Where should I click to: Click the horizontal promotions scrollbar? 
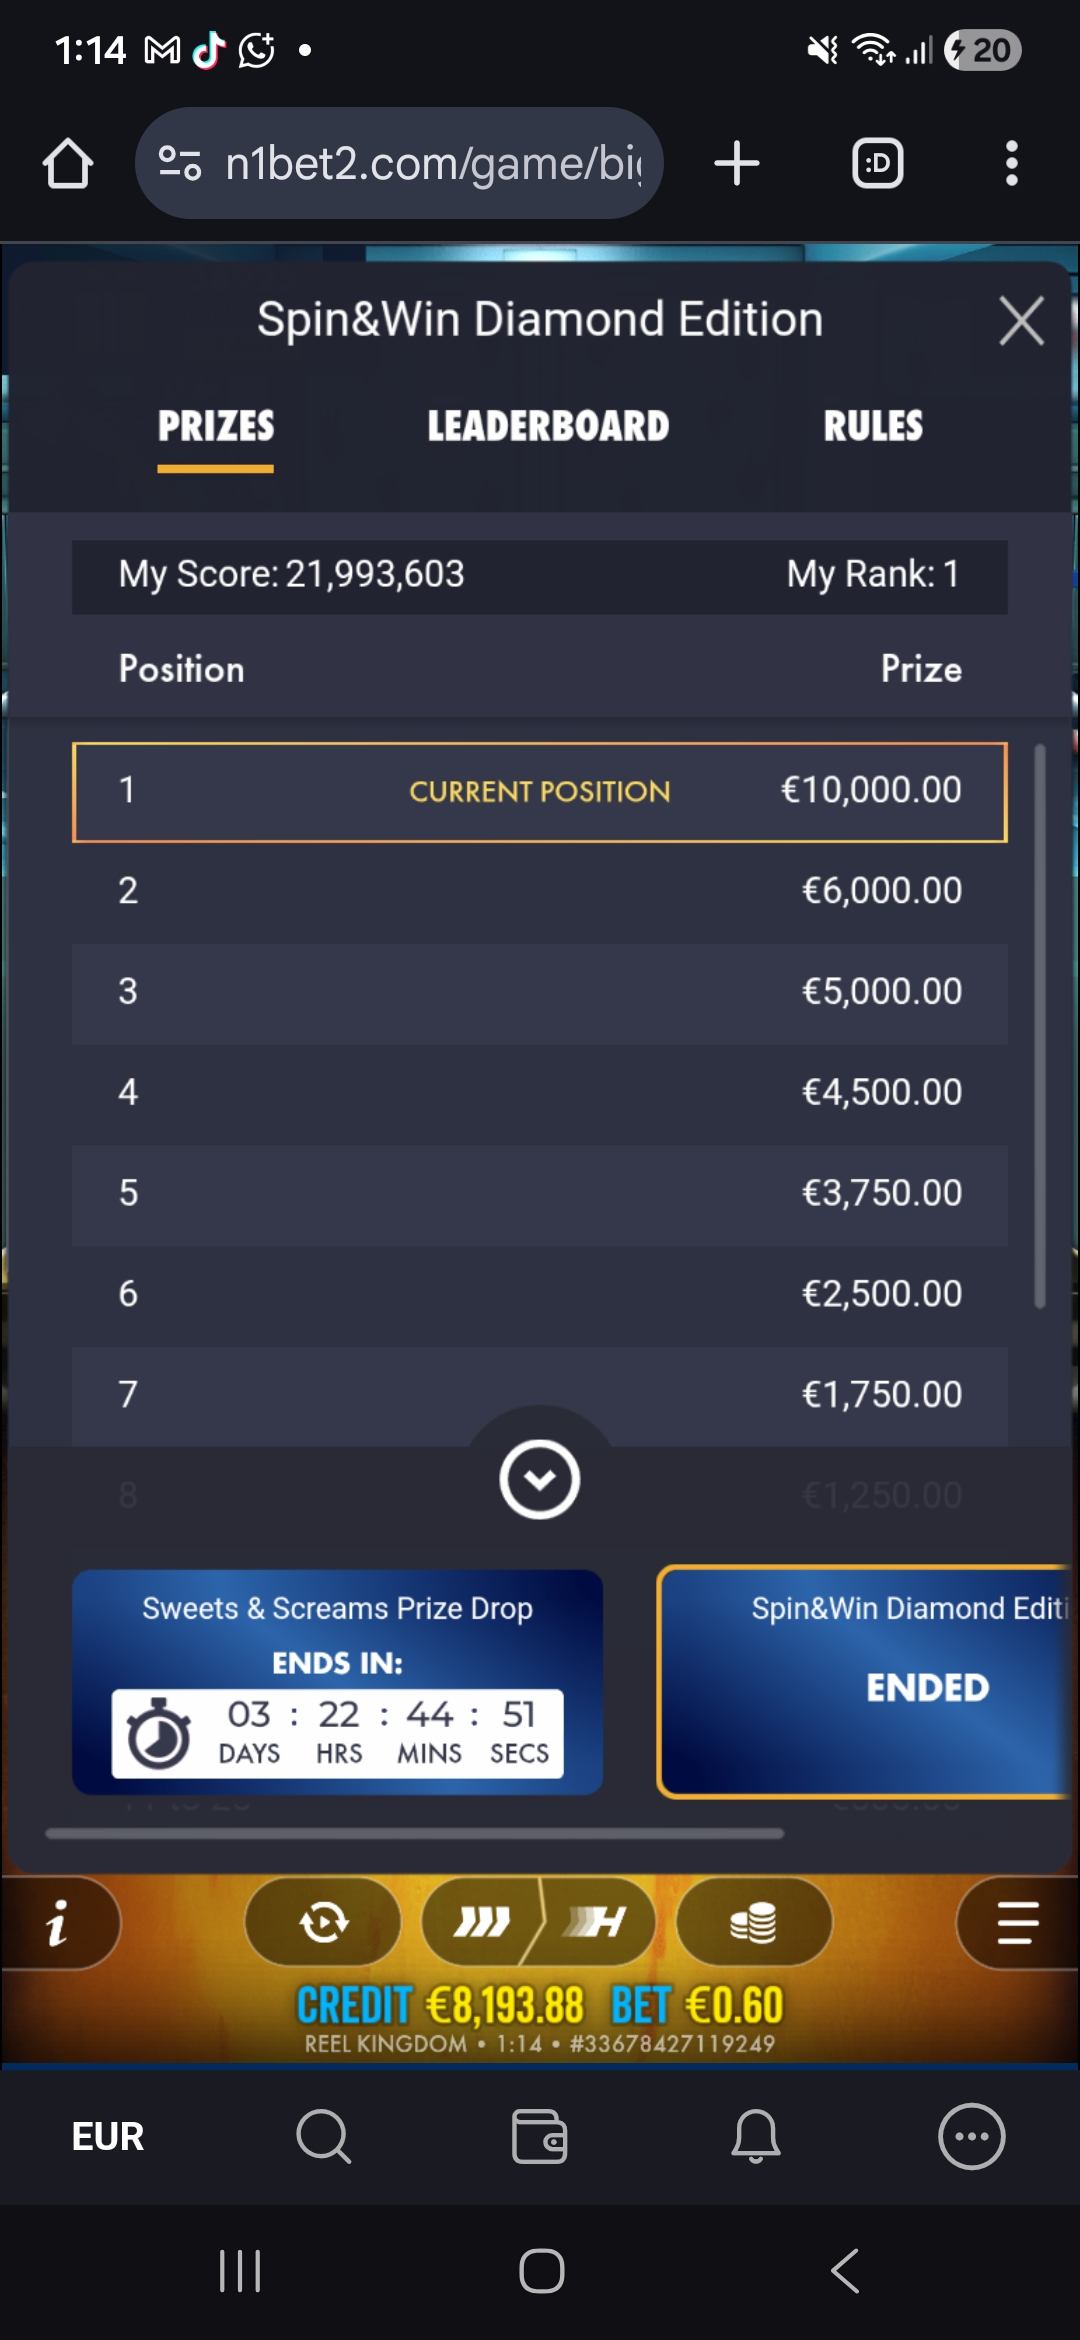[414, 1833]
